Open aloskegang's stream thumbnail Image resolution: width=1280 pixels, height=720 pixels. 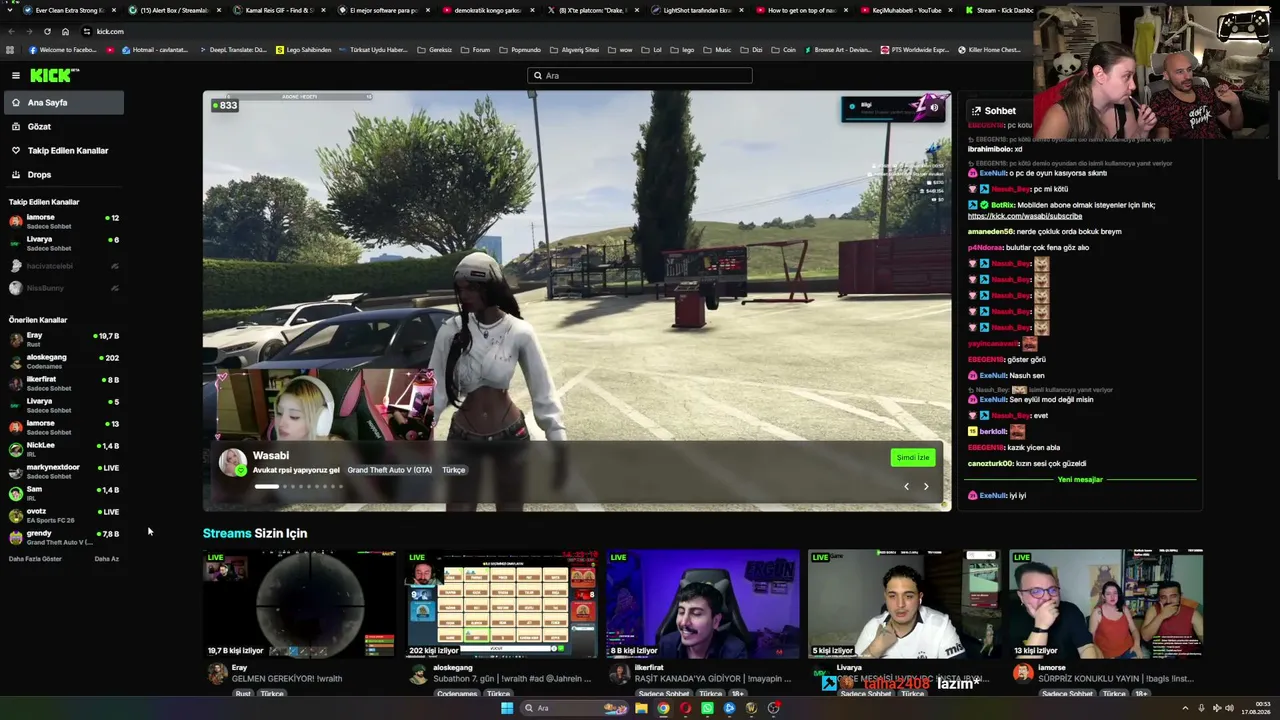[501, 604]
